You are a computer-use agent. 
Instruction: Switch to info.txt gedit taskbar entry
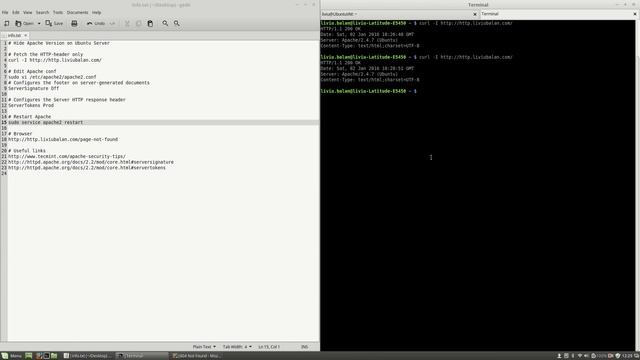click(x=88, y=356)
